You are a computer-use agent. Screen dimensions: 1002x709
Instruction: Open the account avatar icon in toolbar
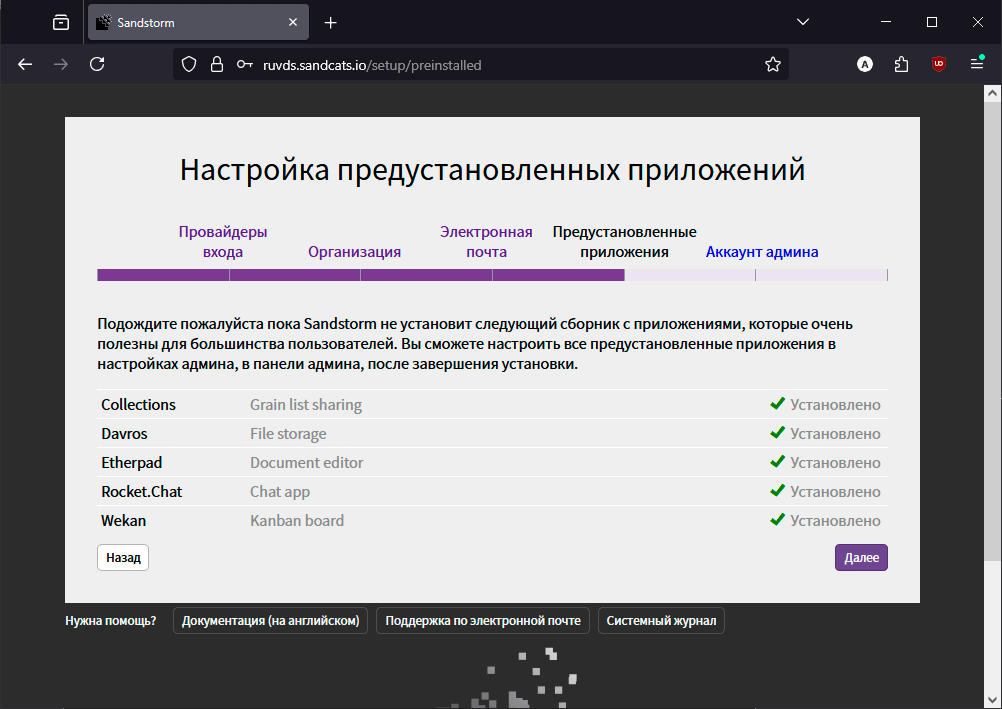coord(865,64)
